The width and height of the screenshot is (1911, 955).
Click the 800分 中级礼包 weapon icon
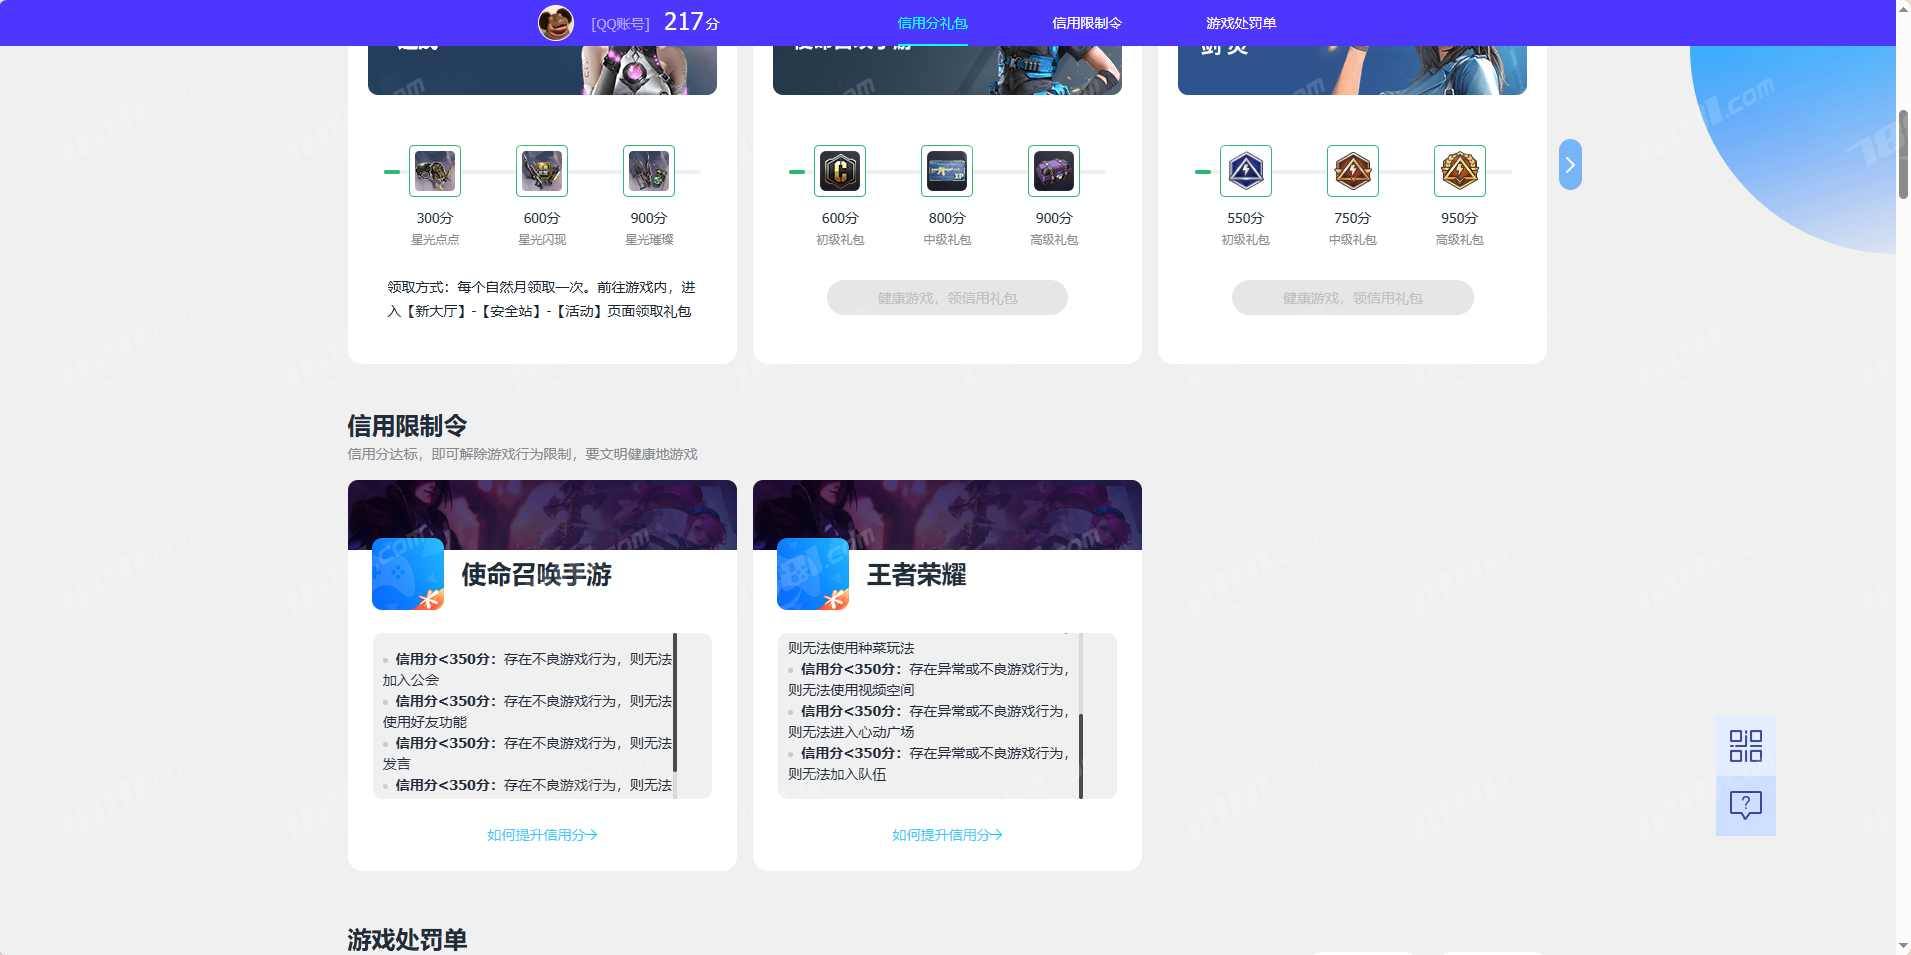click(947, 171)
